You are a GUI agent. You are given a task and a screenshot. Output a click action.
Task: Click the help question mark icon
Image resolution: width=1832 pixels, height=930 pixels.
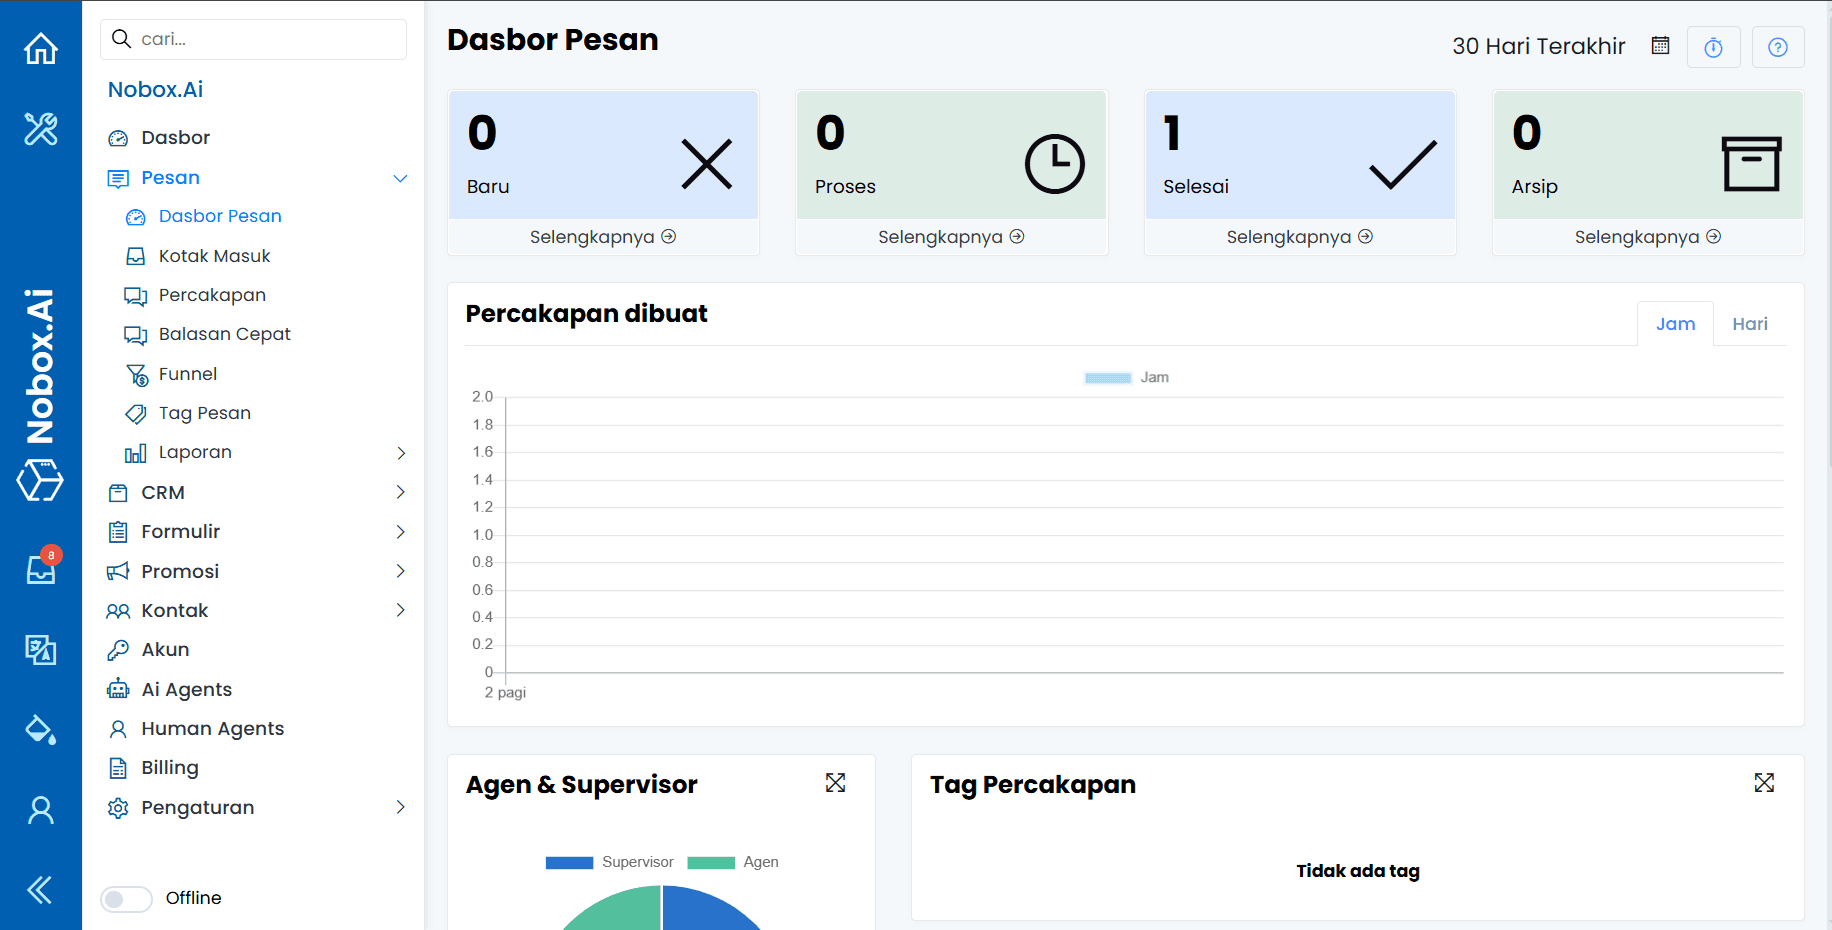point(1778,46)
